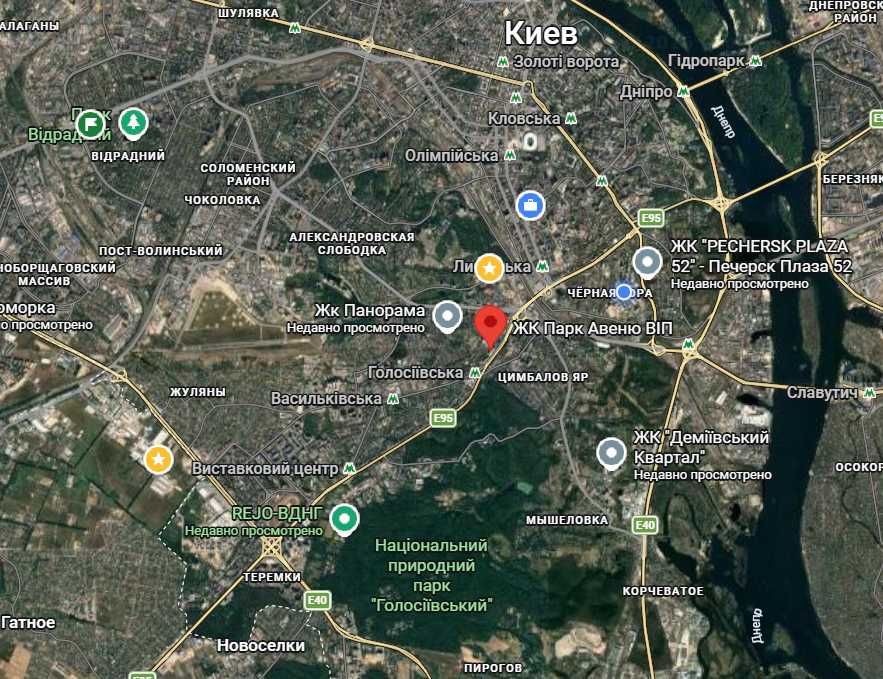Viewport: 883px width, 679px height.
Task: Select the Жк Панорама gray location pin
Action: click(448, 318)
